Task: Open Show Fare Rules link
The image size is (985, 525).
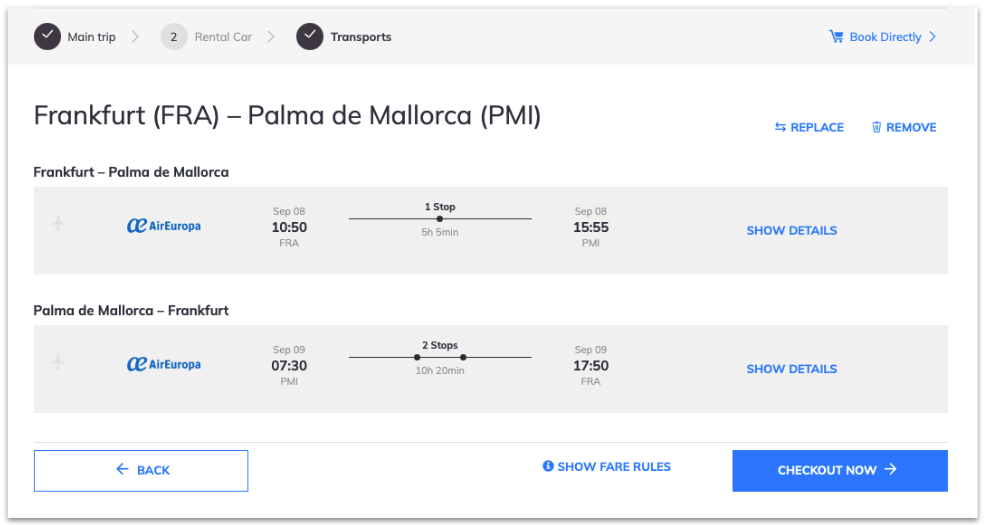Action: click(x=614, y=467)
